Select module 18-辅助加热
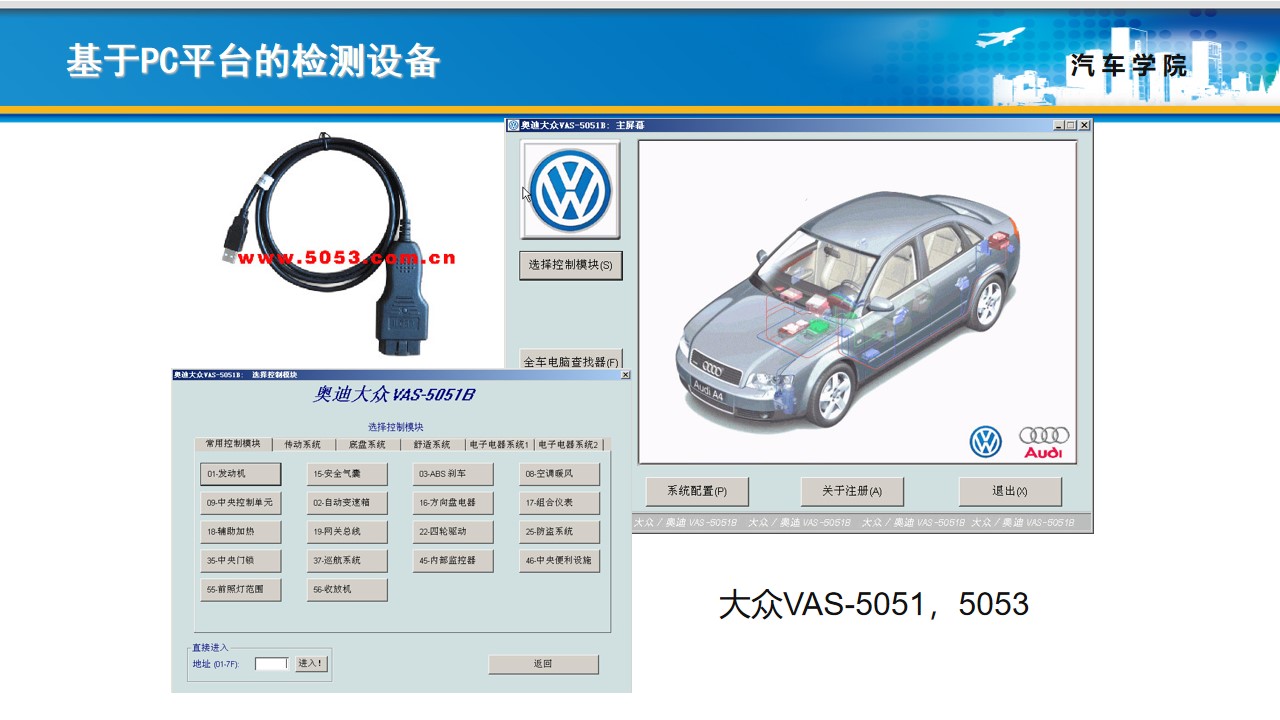The image size is (1280, 720). click(x=241, y=532)
